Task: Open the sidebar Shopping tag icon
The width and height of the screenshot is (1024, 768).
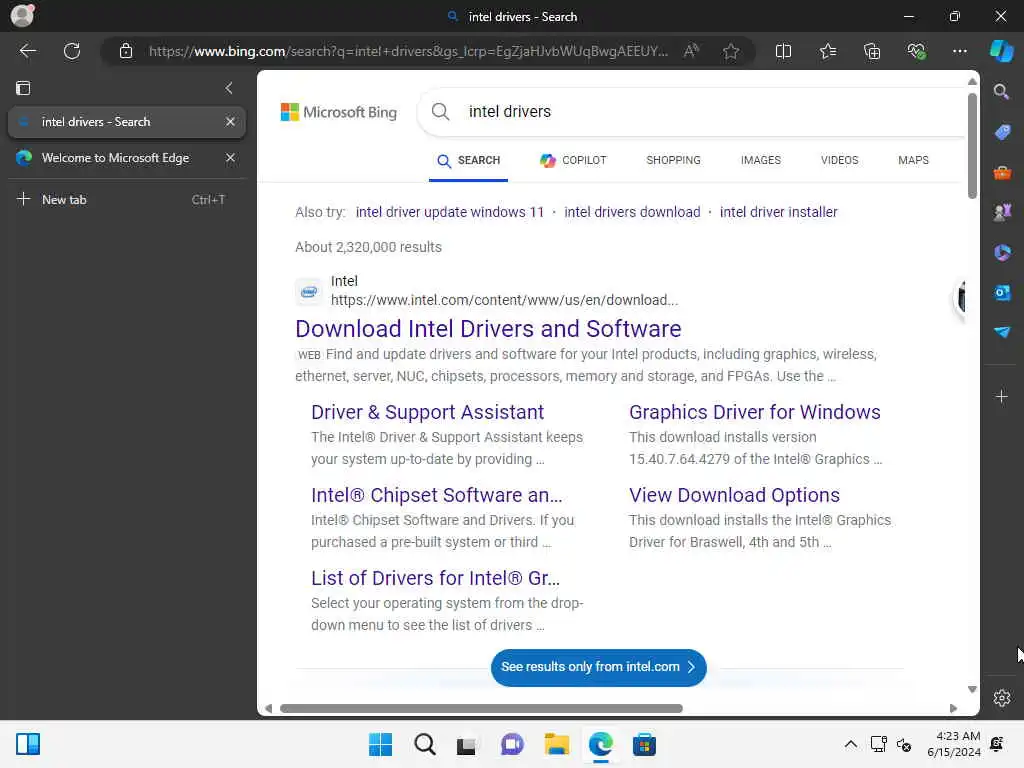Action: tap(1002, 132)
